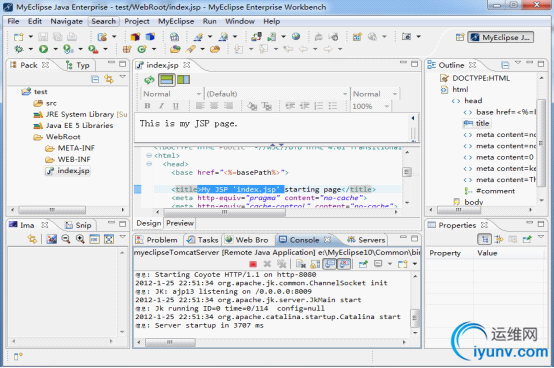This screenshot has width=554, height=368.
Task: Toggle vertical split editor layout
Action: click(x=183, y=80)
